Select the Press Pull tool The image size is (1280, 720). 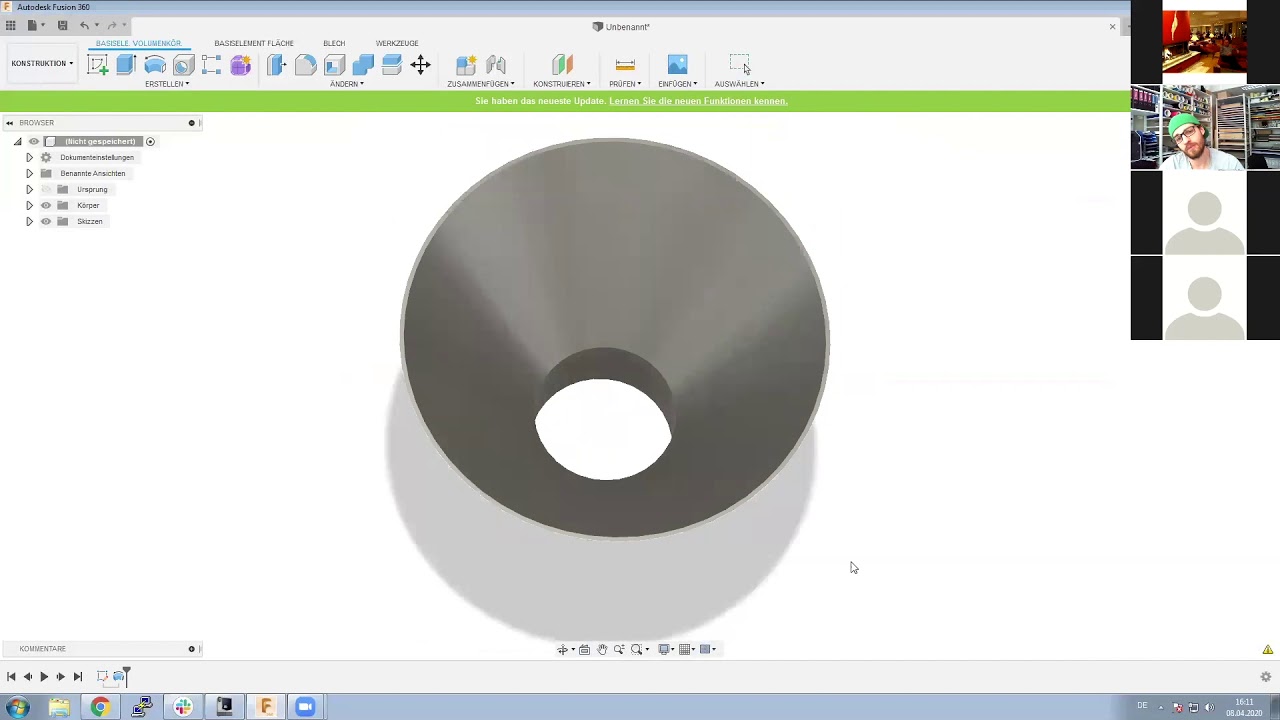click(x=277, y=65)
